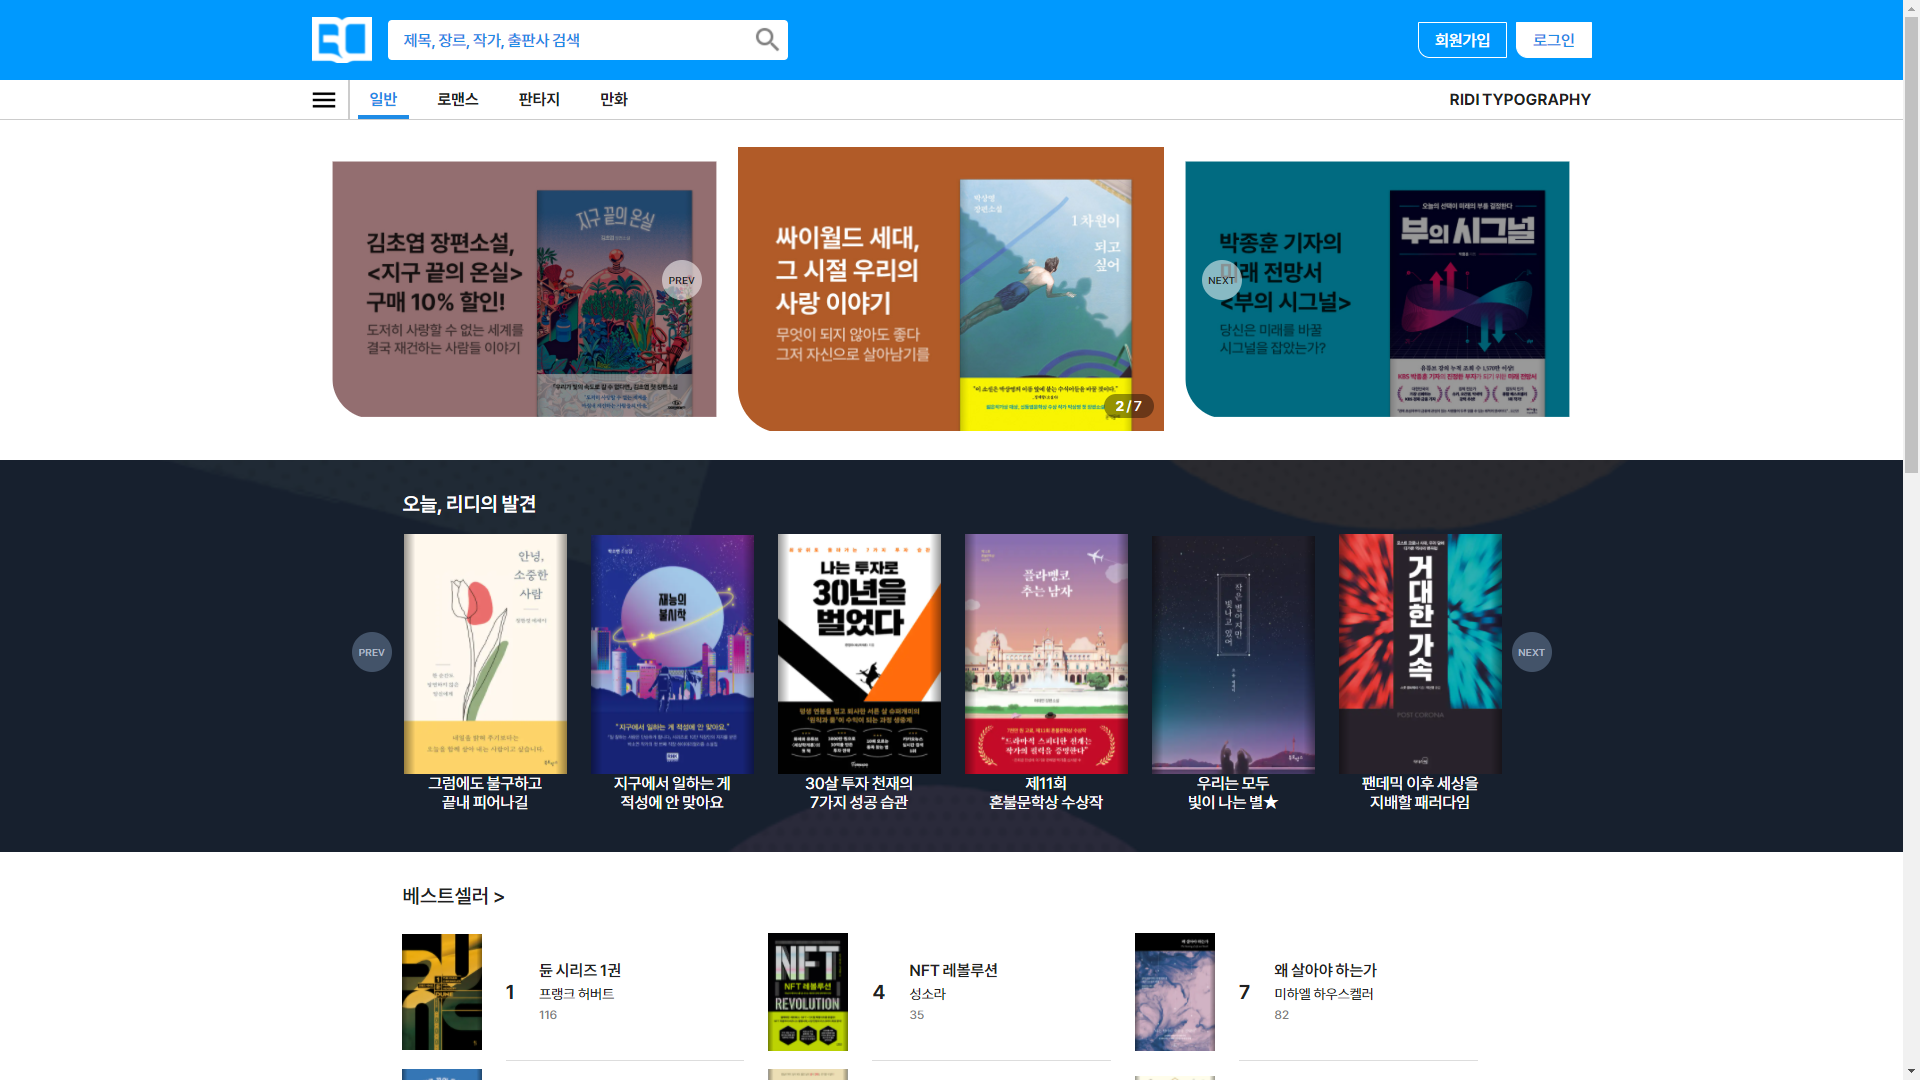Click the 로그인 login button
1920x1080 pixels.
pos(1553,39)
